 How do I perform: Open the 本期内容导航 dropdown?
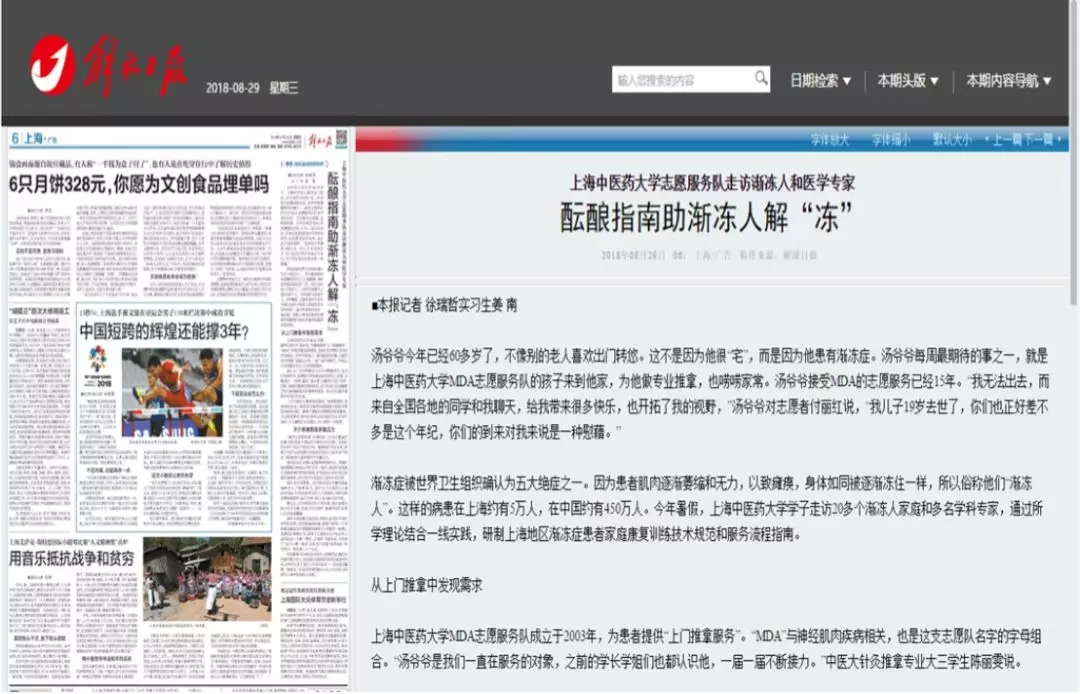tap(1008, 81)
